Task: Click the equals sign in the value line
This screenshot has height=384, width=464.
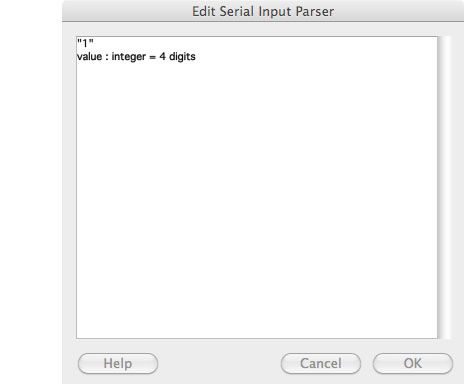Action: coord(152,57)
